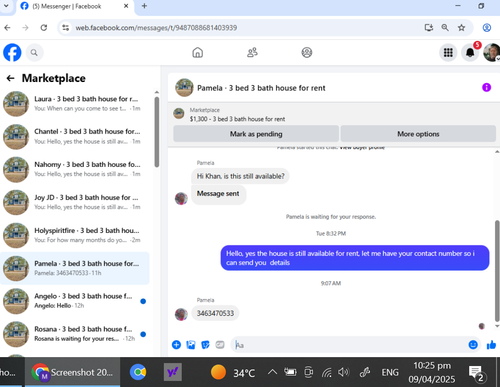The height and width of the screenshot is (387, 500).
Task: Open the notifications bell icon
Action: 470,53
